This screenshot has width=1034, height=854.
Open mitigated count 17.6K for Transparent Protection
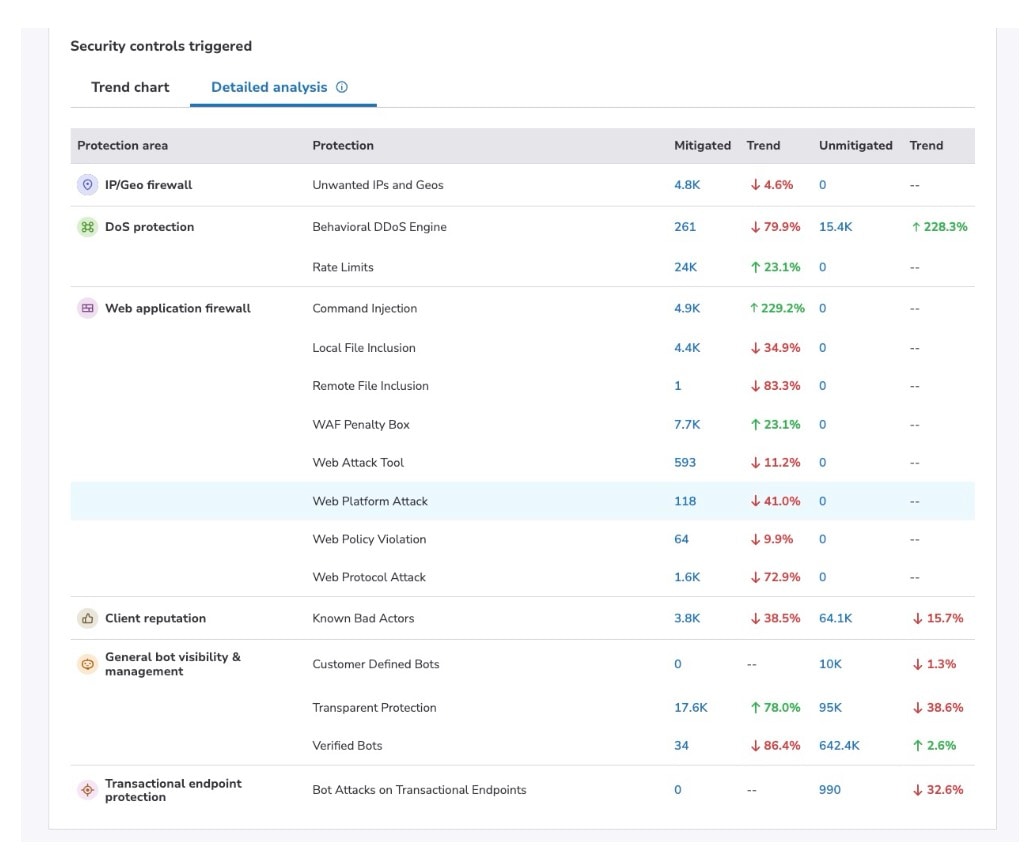690,708
